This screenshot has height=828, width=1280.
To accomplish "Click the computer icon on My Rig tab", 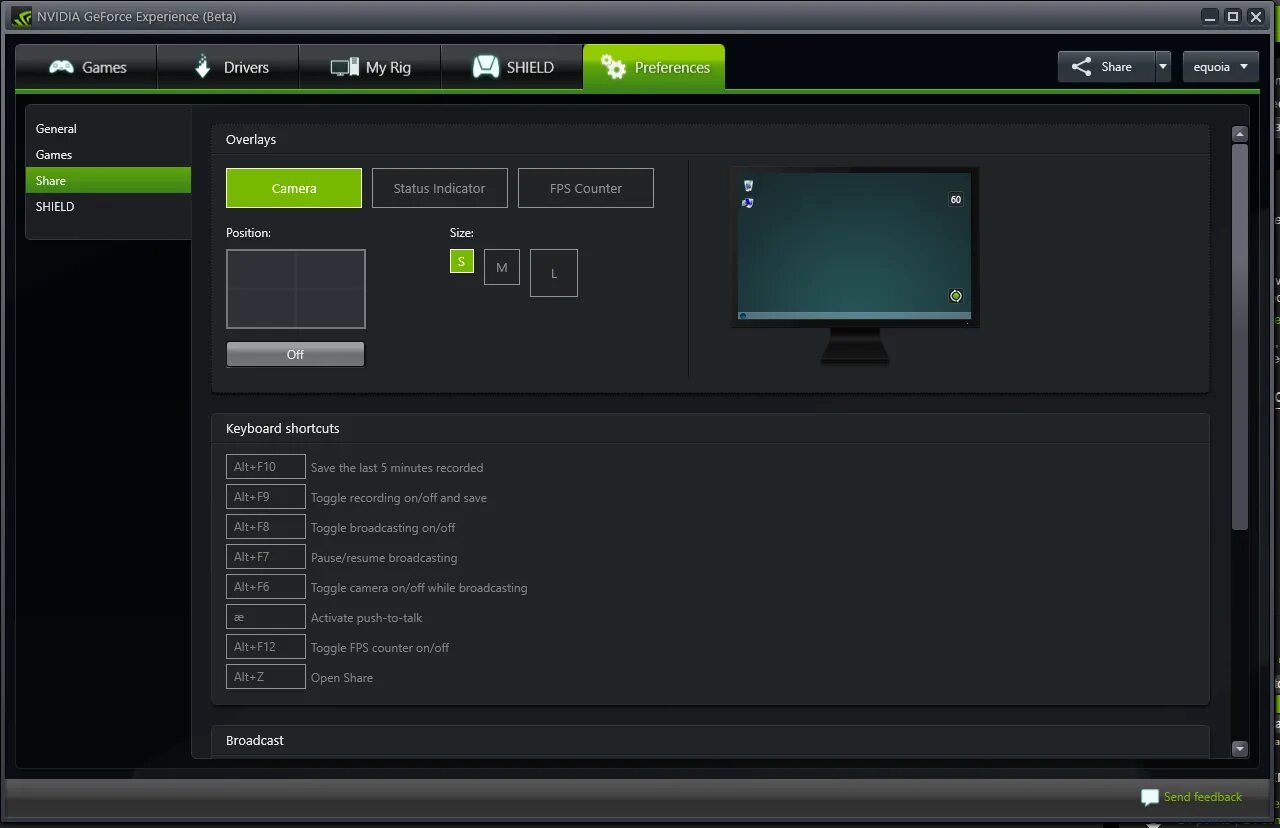I will [344, 67].
